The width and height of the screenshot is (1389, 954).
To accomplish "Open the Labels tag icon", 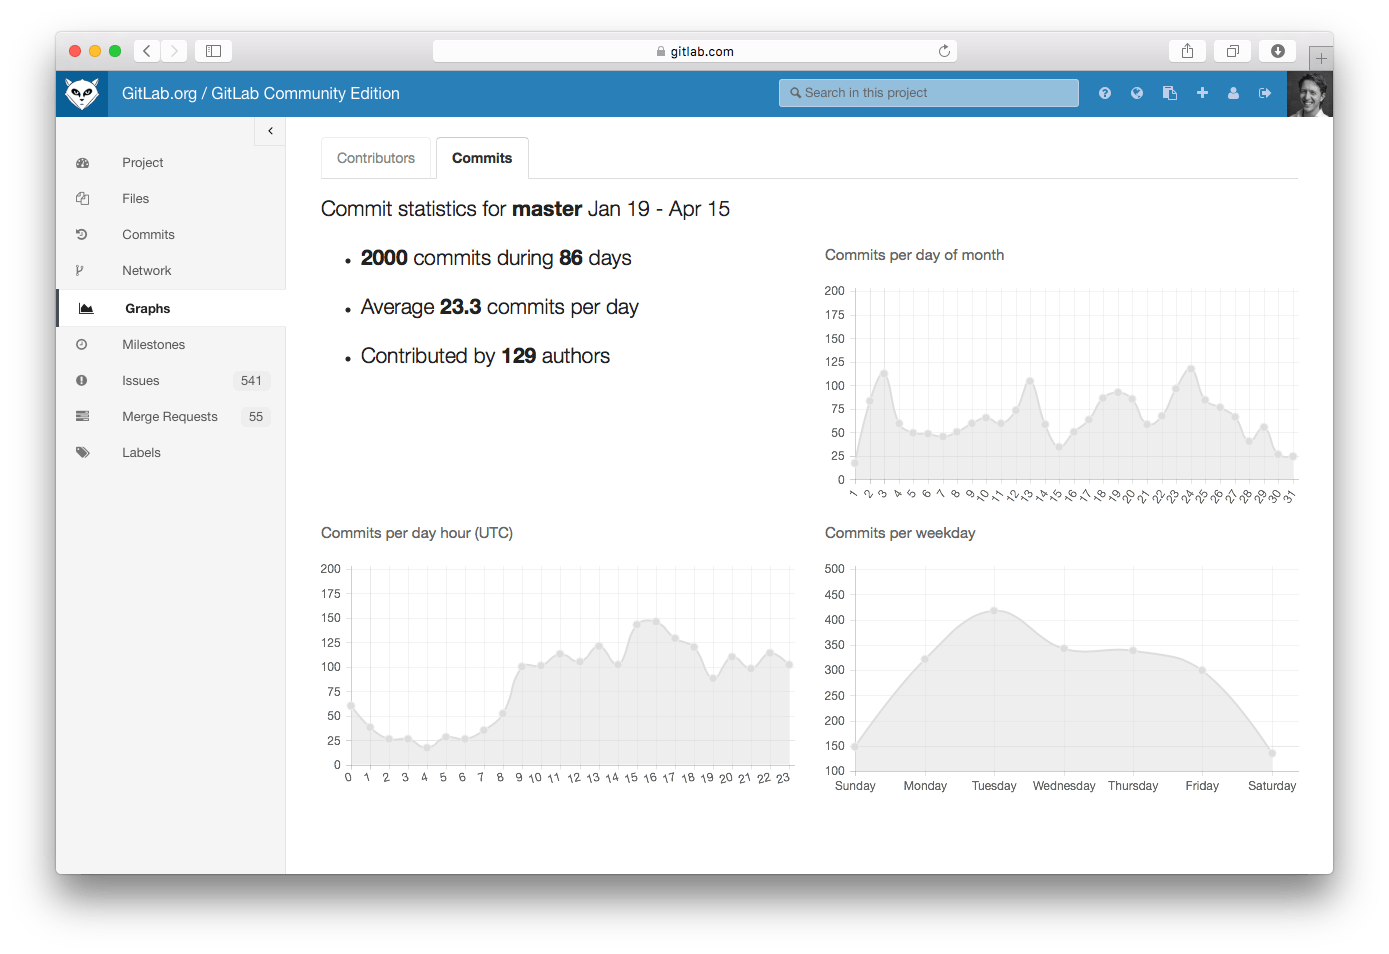I will coord(83,452).
